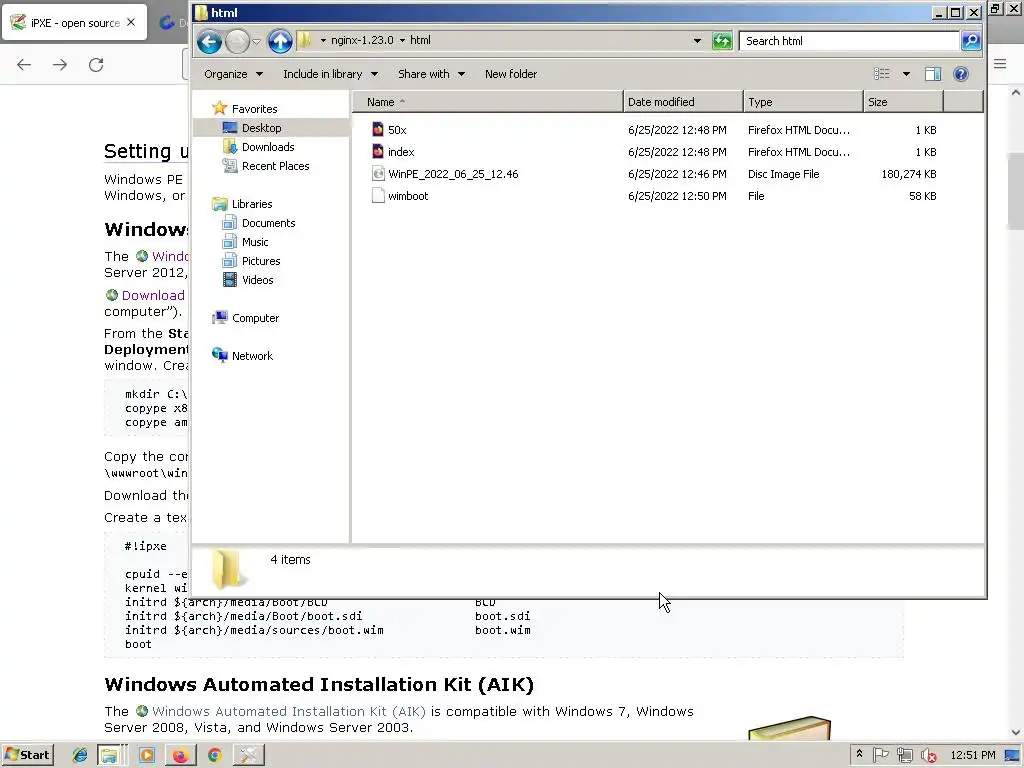Select Libraries in navigation pane
This screenshot has height=768, width=1024.
point(252,204)
